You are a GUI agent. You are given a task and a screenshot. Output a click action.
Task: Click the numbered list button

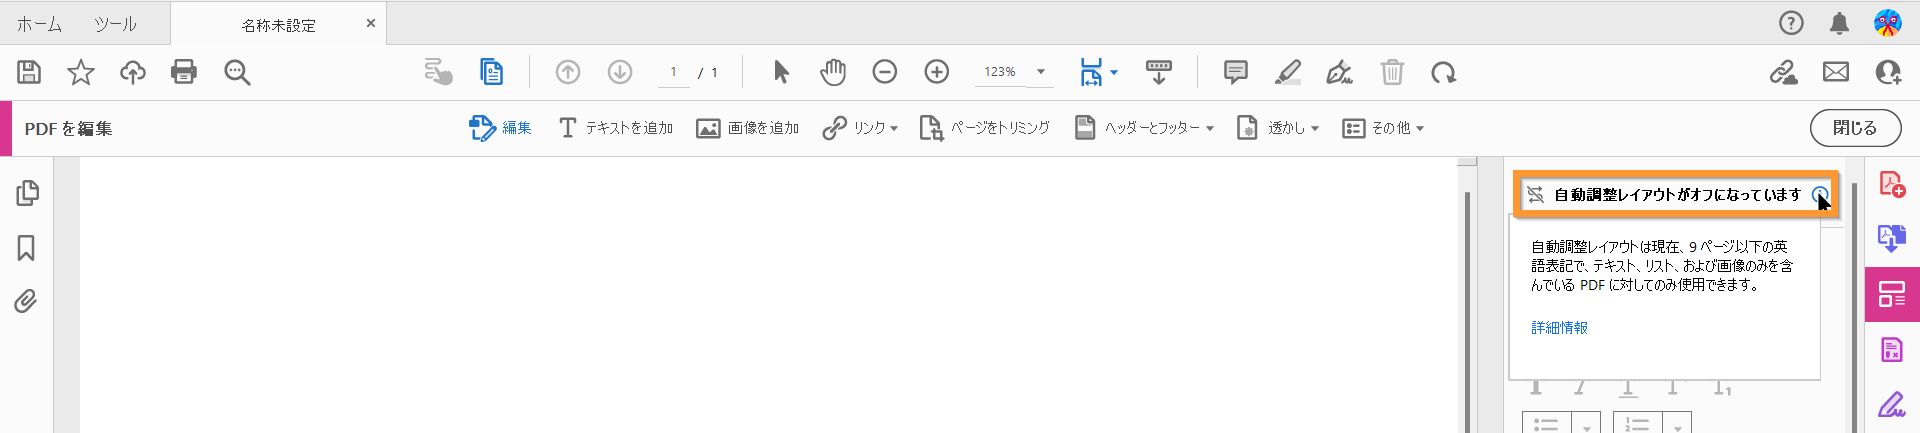click(1638, 424)
